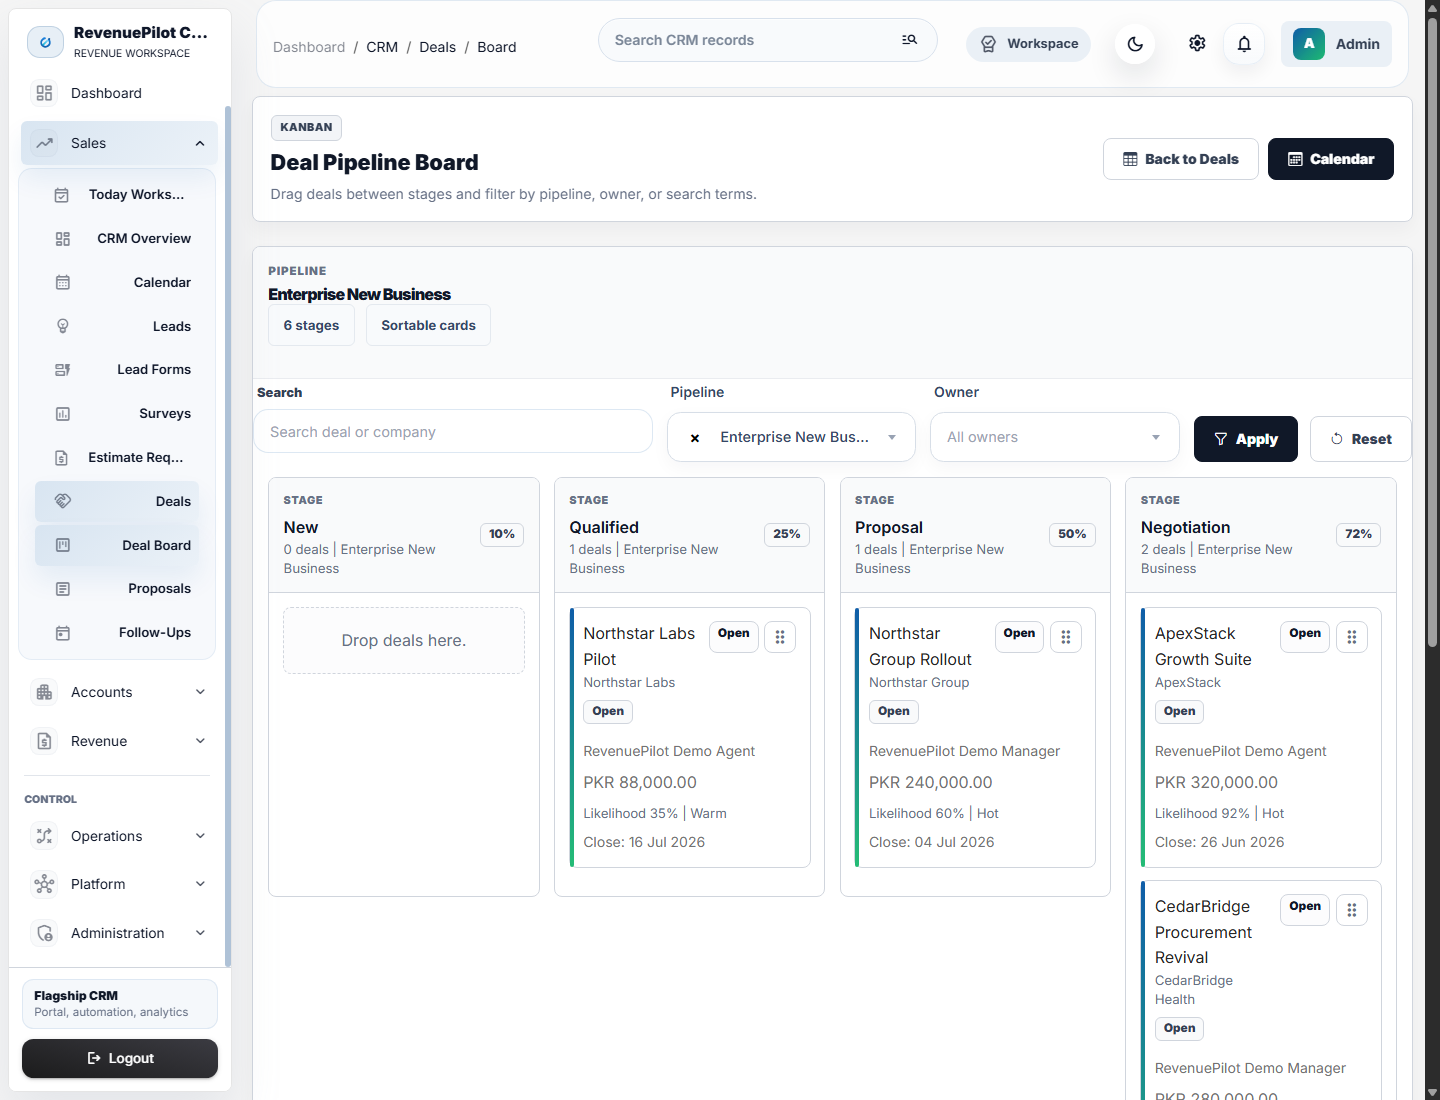
Task: Open the Pipeline filter dropdown
Action: (x=791, y=437)
